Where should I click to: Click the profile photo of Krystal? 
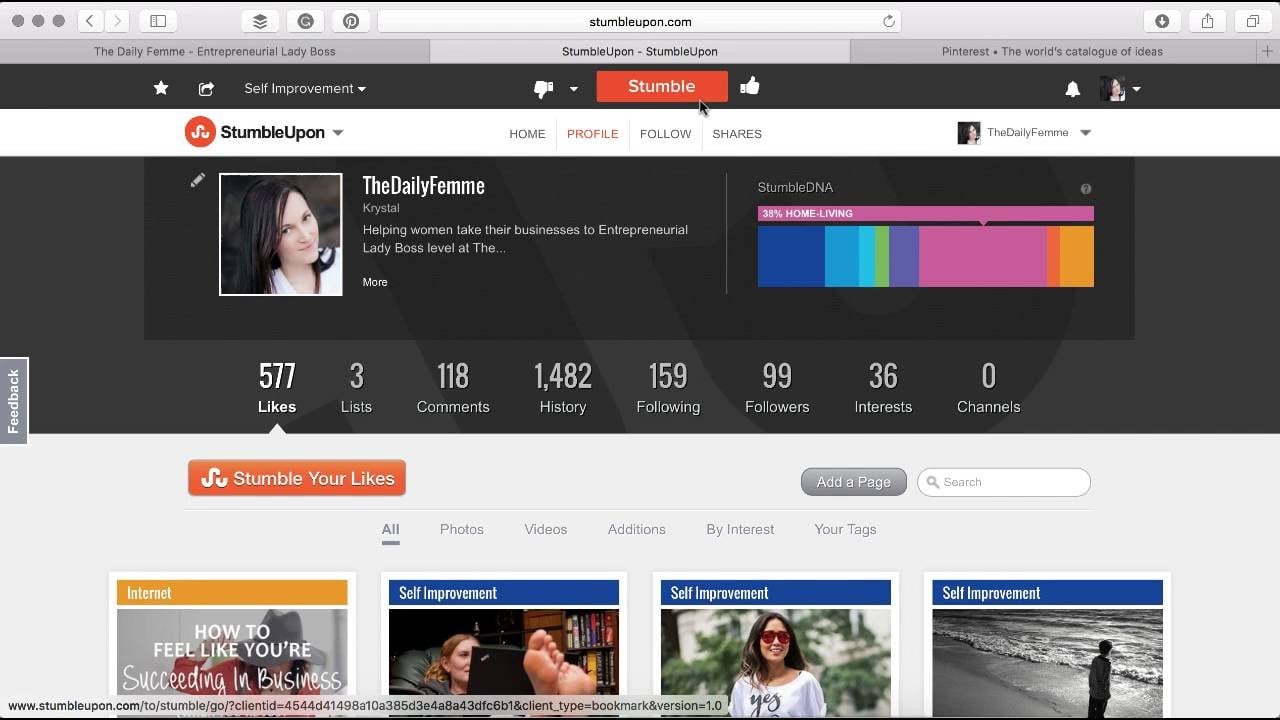click(281, 235)
